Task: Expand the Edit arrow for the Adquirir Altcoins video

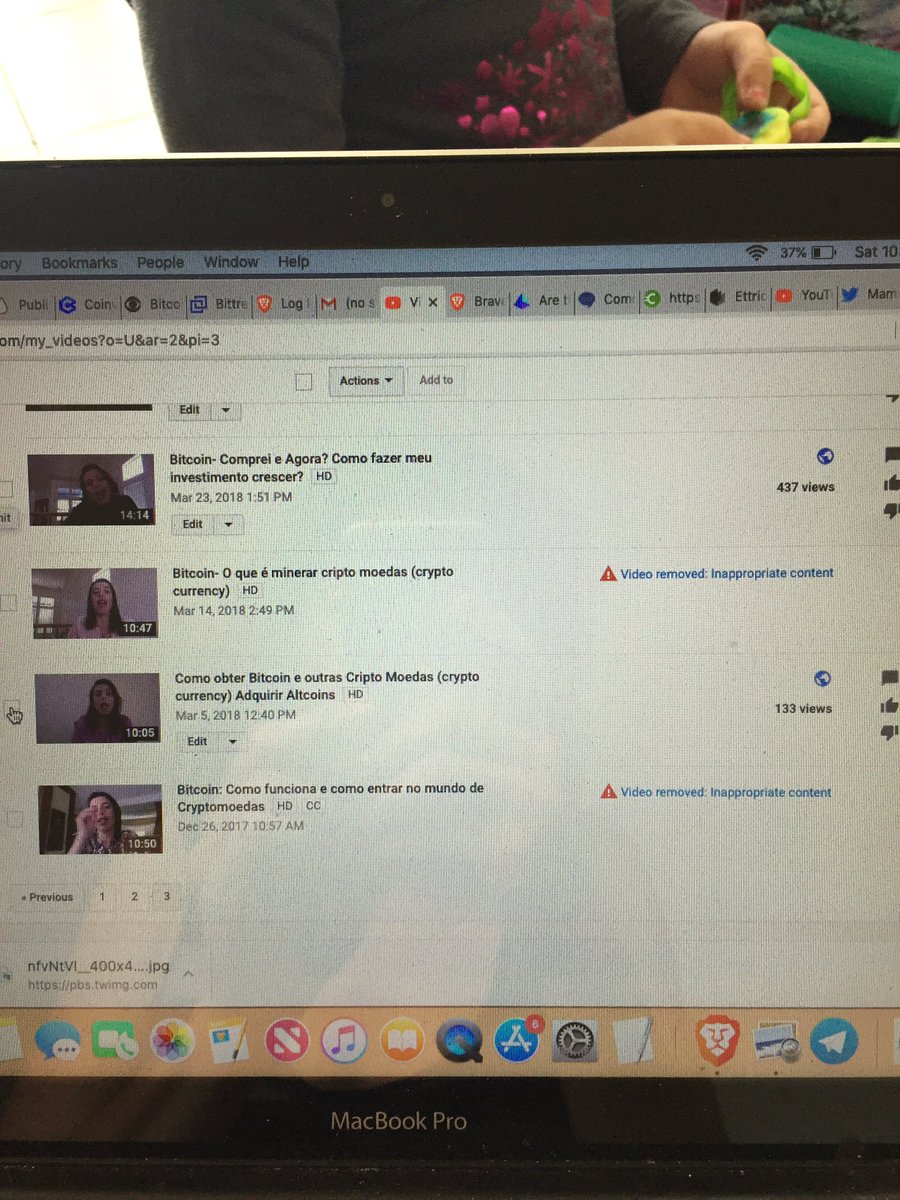Action: pyautogui.click(x=233, y=741)
